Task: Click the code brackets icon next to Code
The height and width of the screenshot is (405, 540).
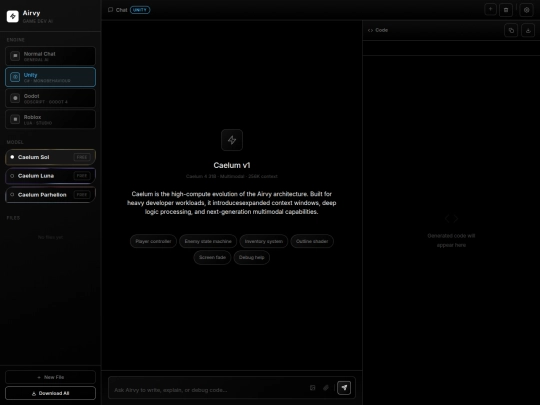Action: click(x=370, y=30)
